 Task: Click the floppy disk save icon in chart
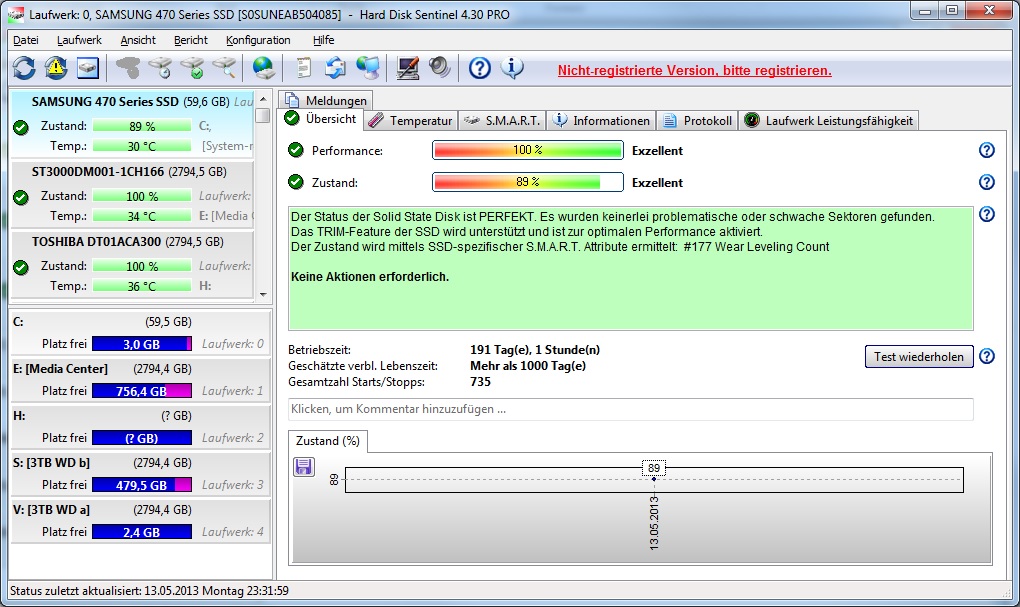pyautogui.click(x=304, y=466)
